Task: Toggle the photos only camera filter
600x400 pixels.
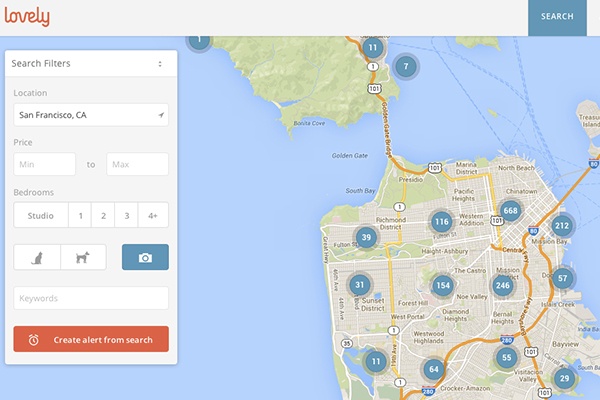Action: (145, 257)
